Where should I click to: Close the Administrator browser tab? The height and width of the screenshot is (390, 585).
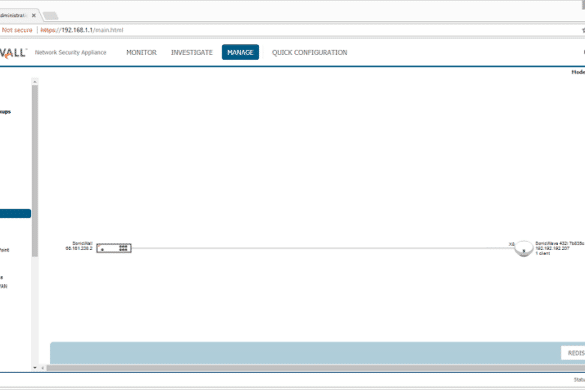(34, 15)
